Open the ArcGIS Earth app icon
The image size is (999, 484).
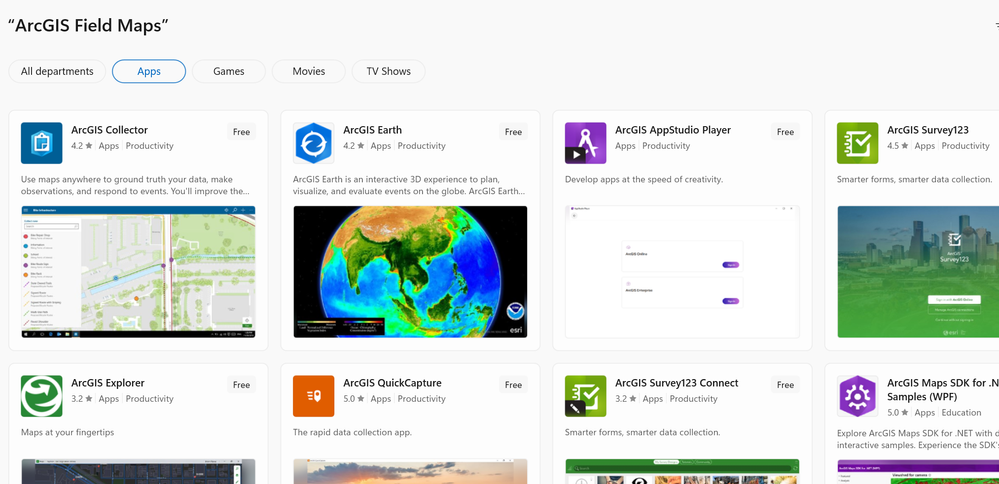[x=313, y=143]
